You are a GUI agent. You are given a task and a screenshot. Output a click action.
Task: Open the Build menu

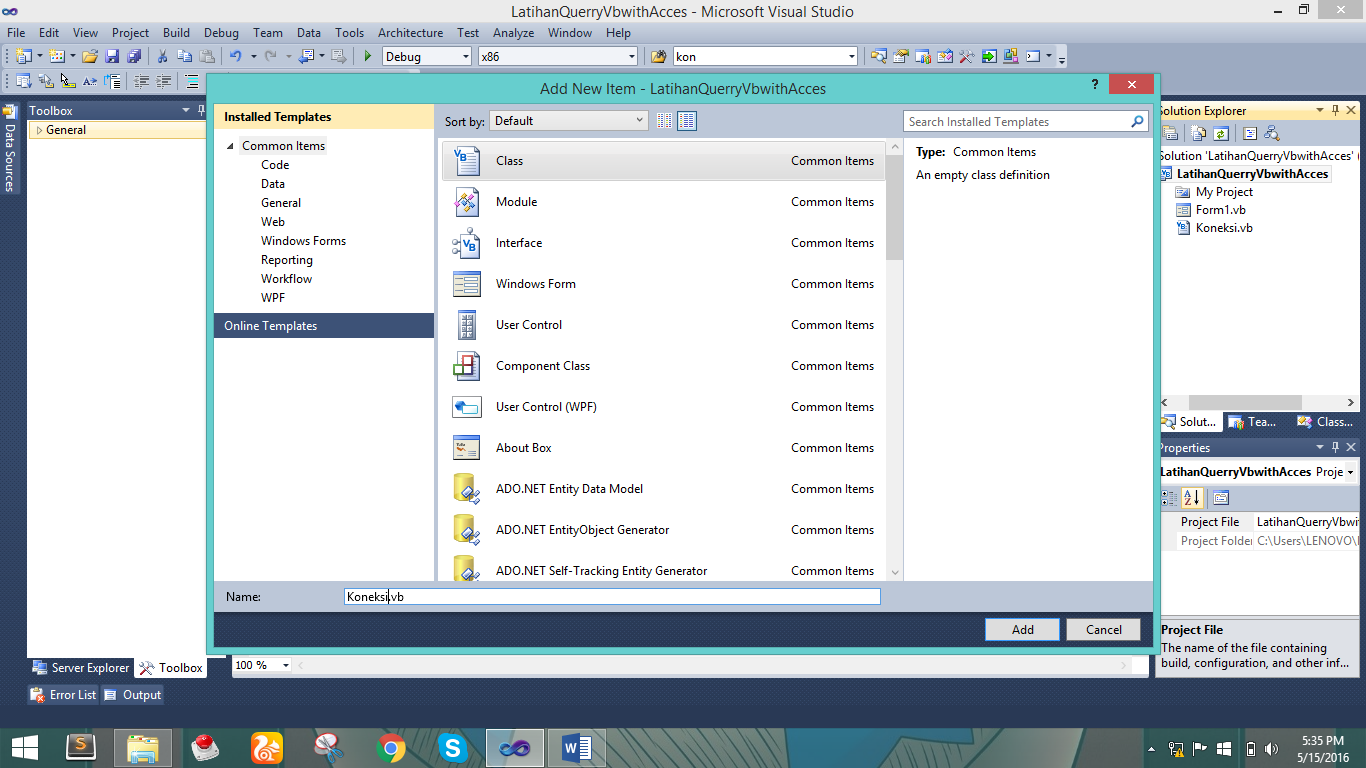[x=176, y=33]
